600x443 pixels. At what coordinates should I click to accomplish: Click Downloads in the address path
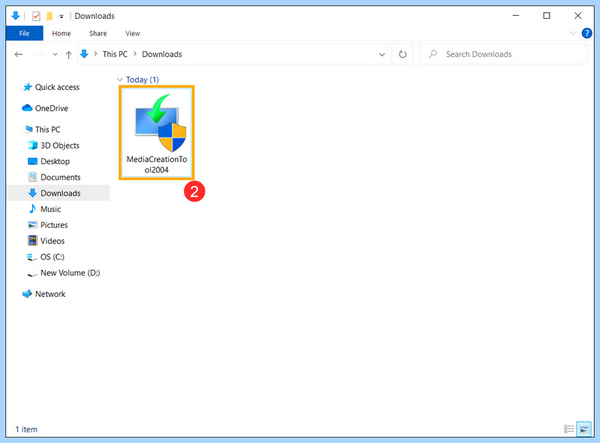[x=162, y=54]
